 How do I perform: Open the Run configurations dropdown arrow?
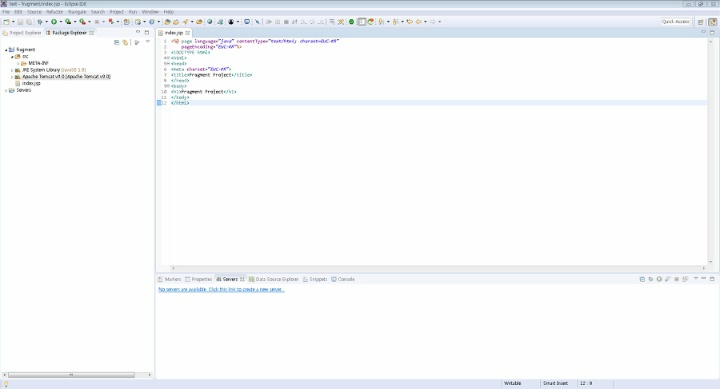click(61, 22)
